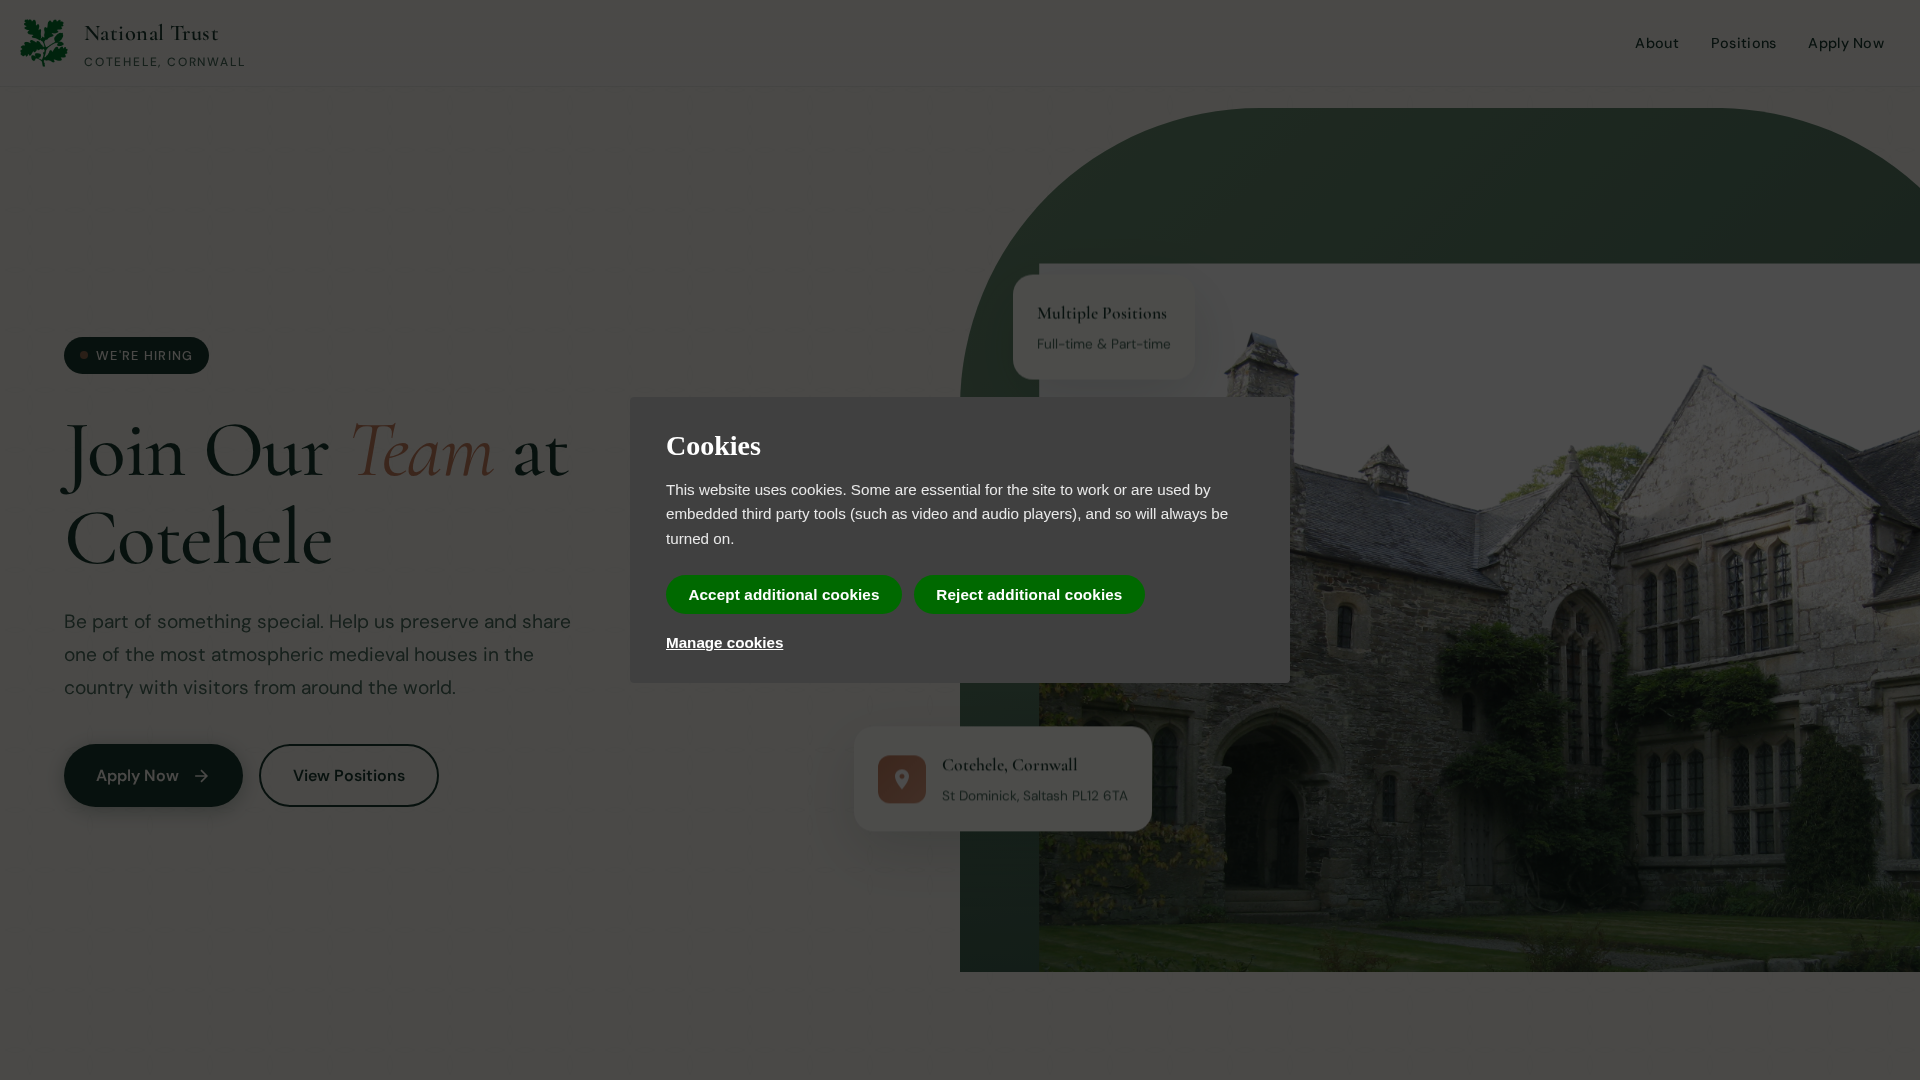Viewport: 1920px width, 1080px height.
Task: Accept additional cookies
Action: [783, 594]
